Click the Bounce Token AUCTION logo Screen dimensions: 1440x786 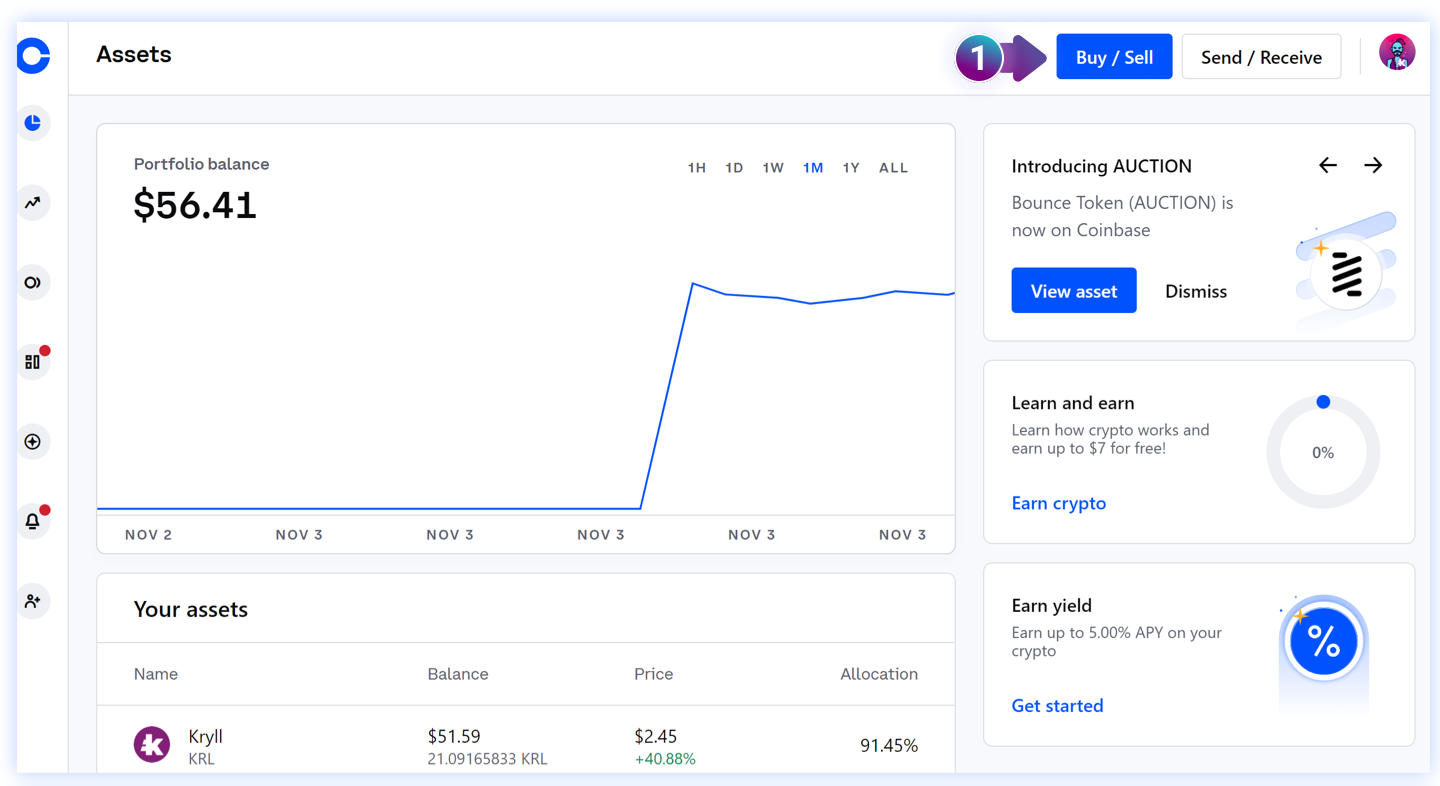pyautogui.click(x=1347, y=274)
